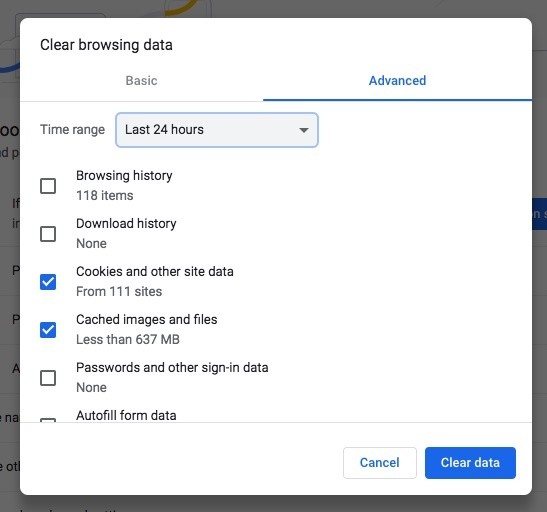Click the Browsing history label text

point(124,175)
